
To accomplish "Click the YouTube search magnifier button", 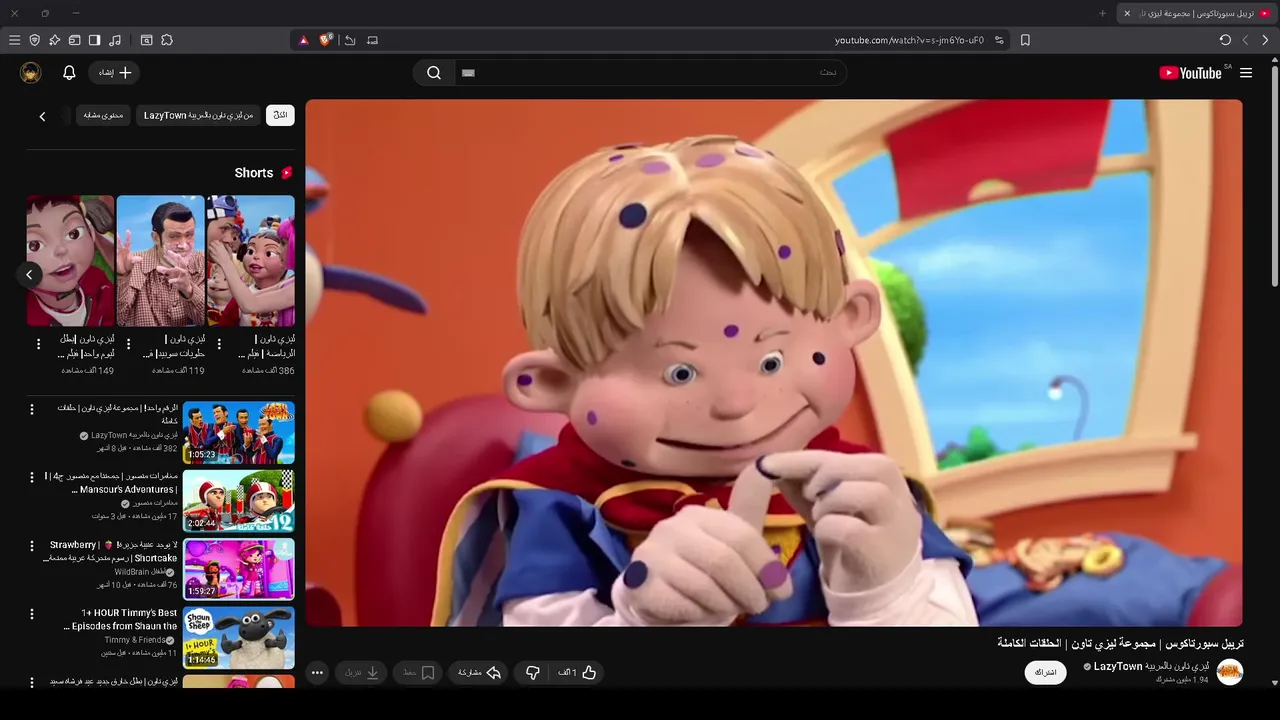I will coord(434,72).
